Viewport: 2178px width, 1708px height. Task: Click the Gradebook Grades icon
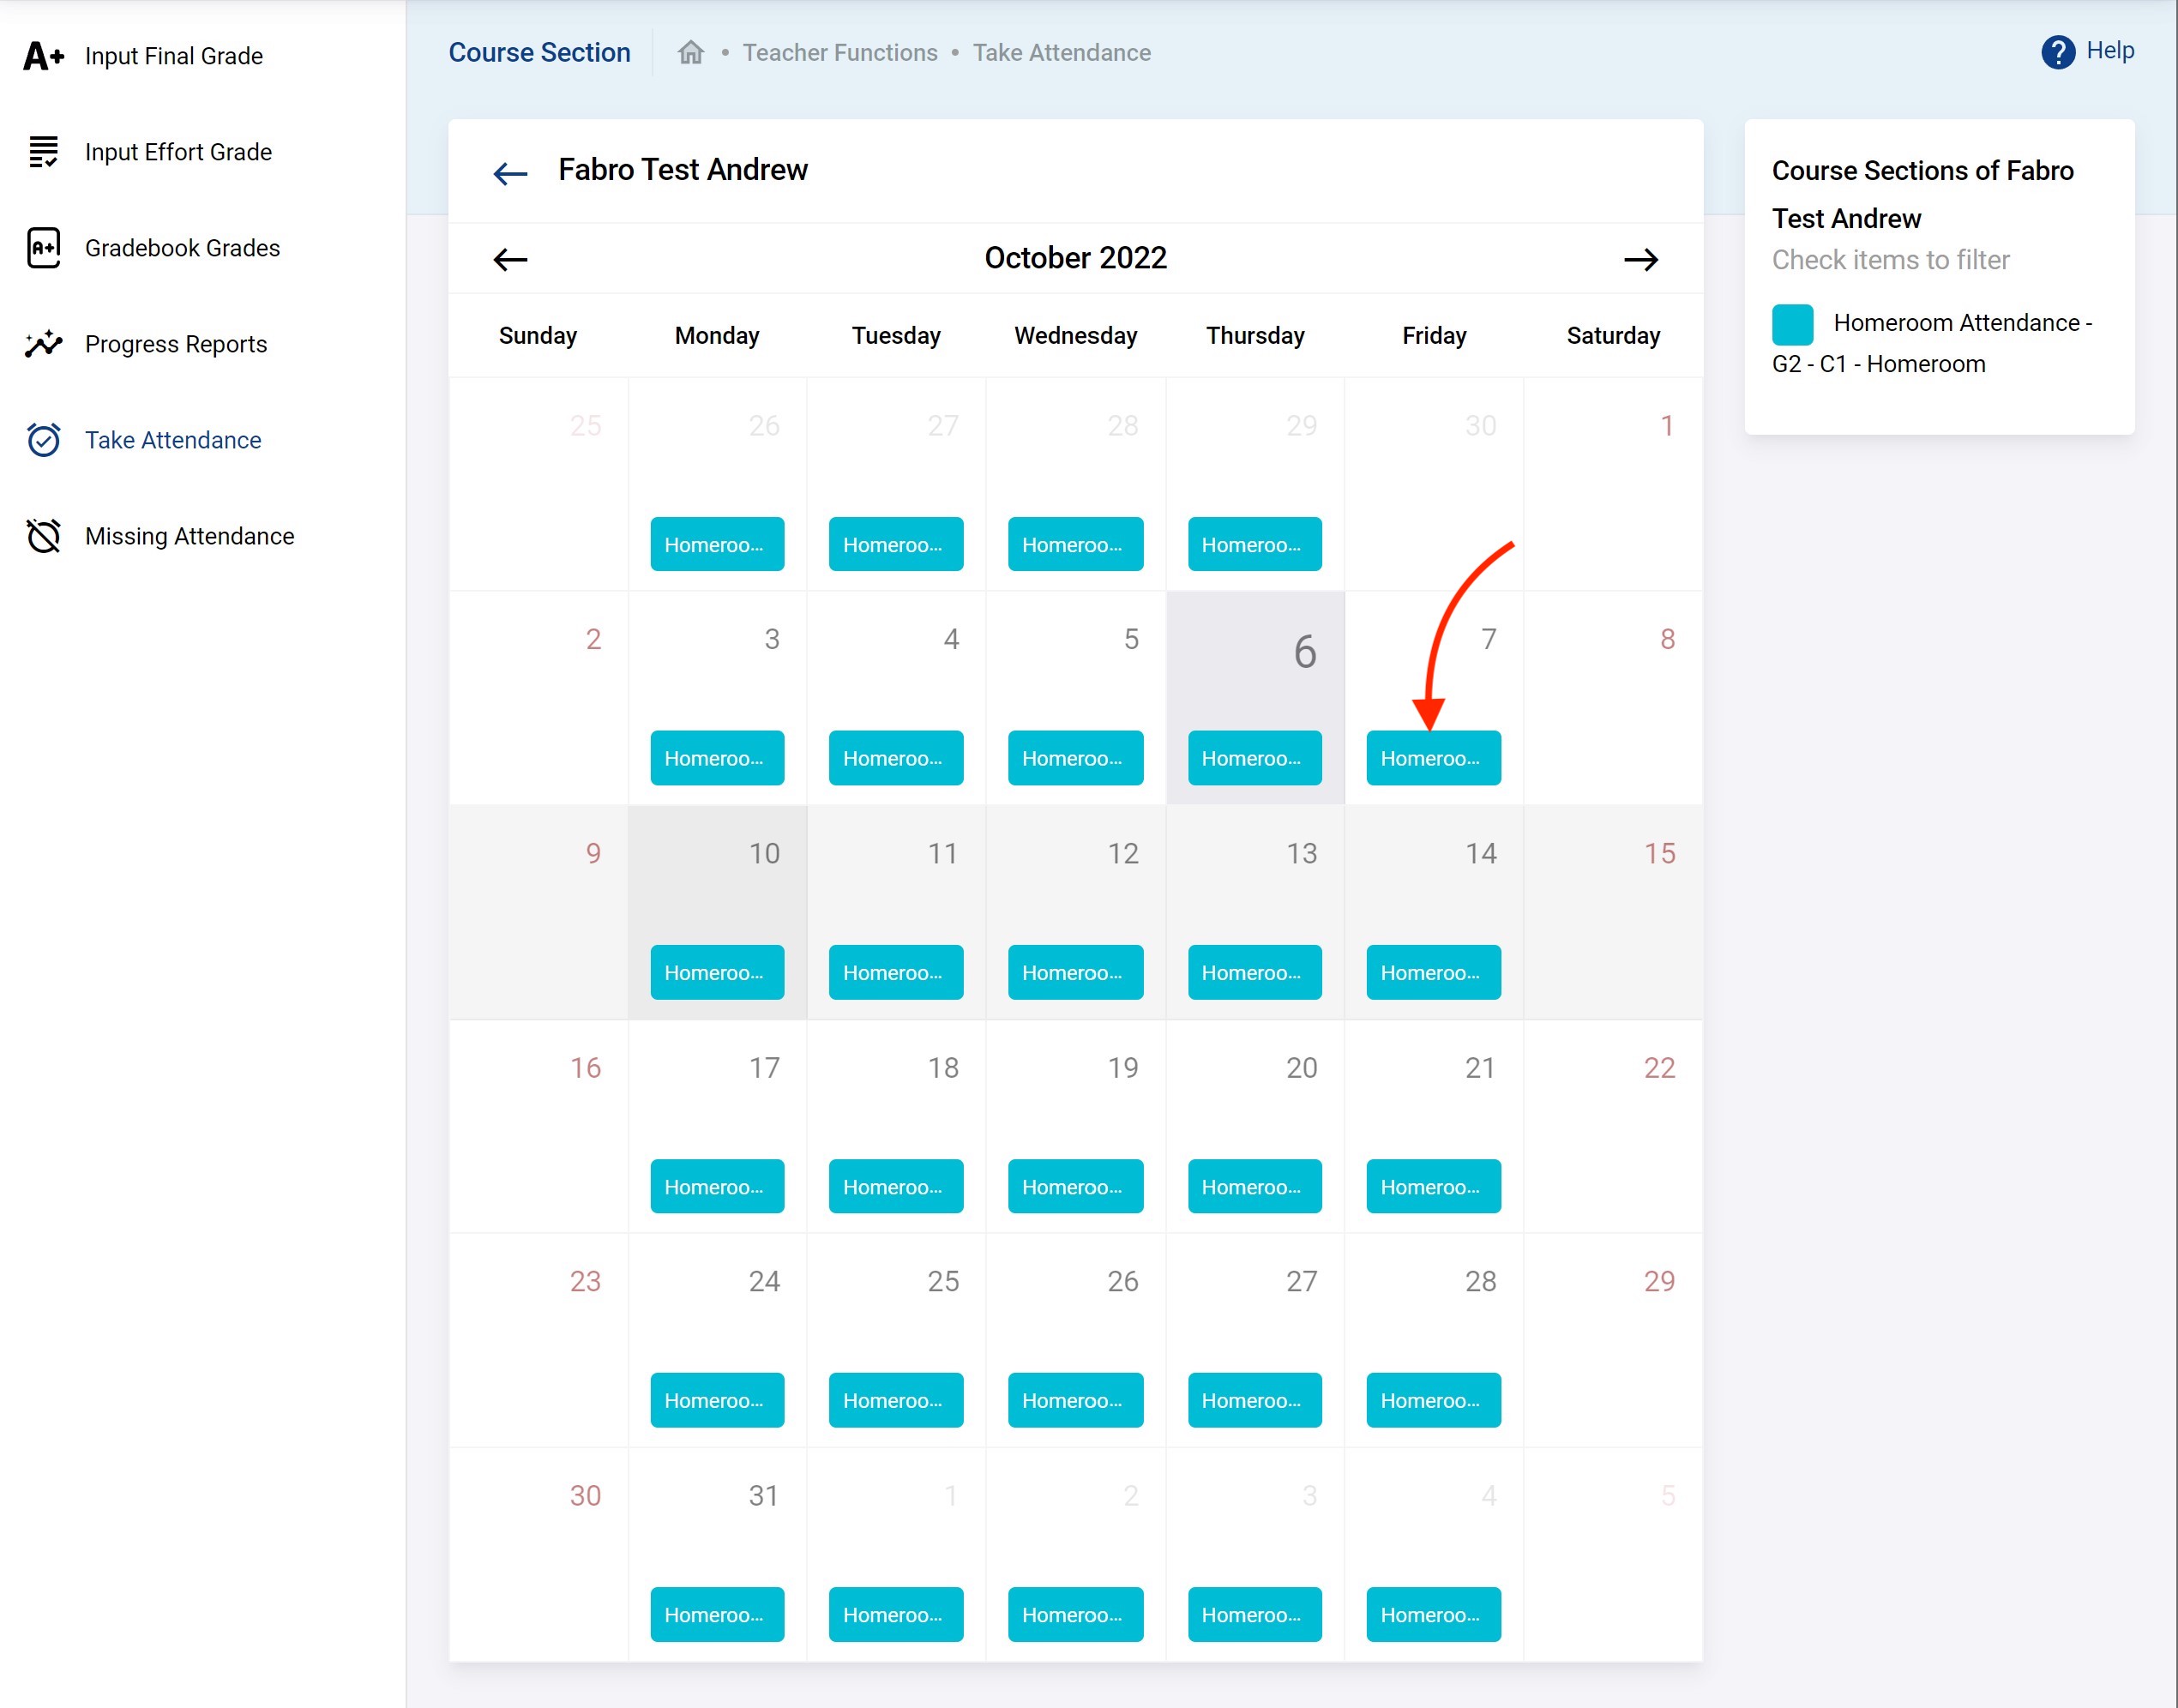43,248
